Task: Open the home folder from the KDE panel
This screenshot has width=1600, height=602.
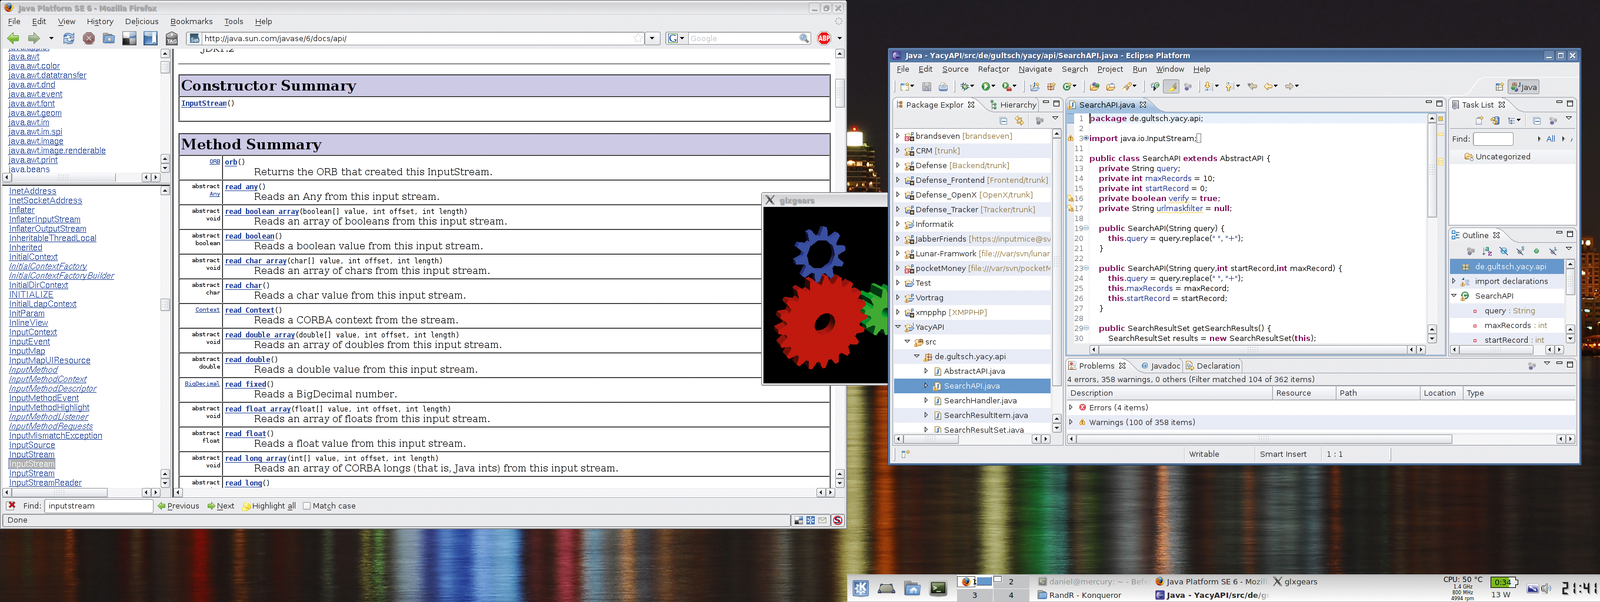Action: click(x=912, y=588)
